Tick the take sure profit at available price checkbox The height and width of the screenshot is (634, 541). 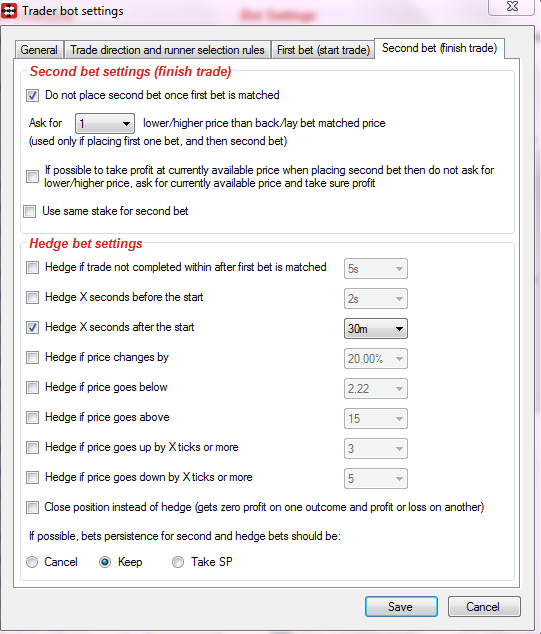32,177
